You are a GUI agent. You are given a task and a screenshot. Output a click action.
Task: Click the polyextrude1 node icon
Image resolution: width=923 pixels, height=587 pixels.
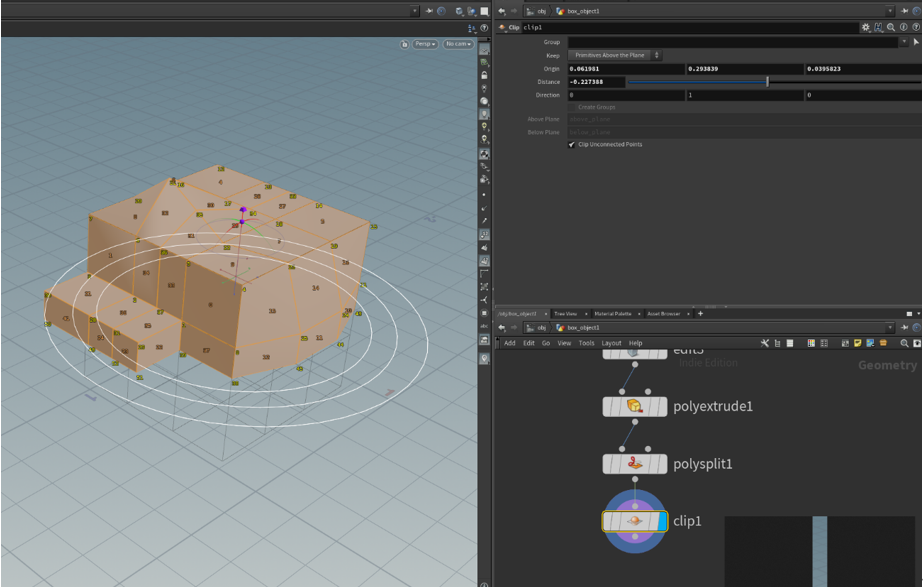634,406
